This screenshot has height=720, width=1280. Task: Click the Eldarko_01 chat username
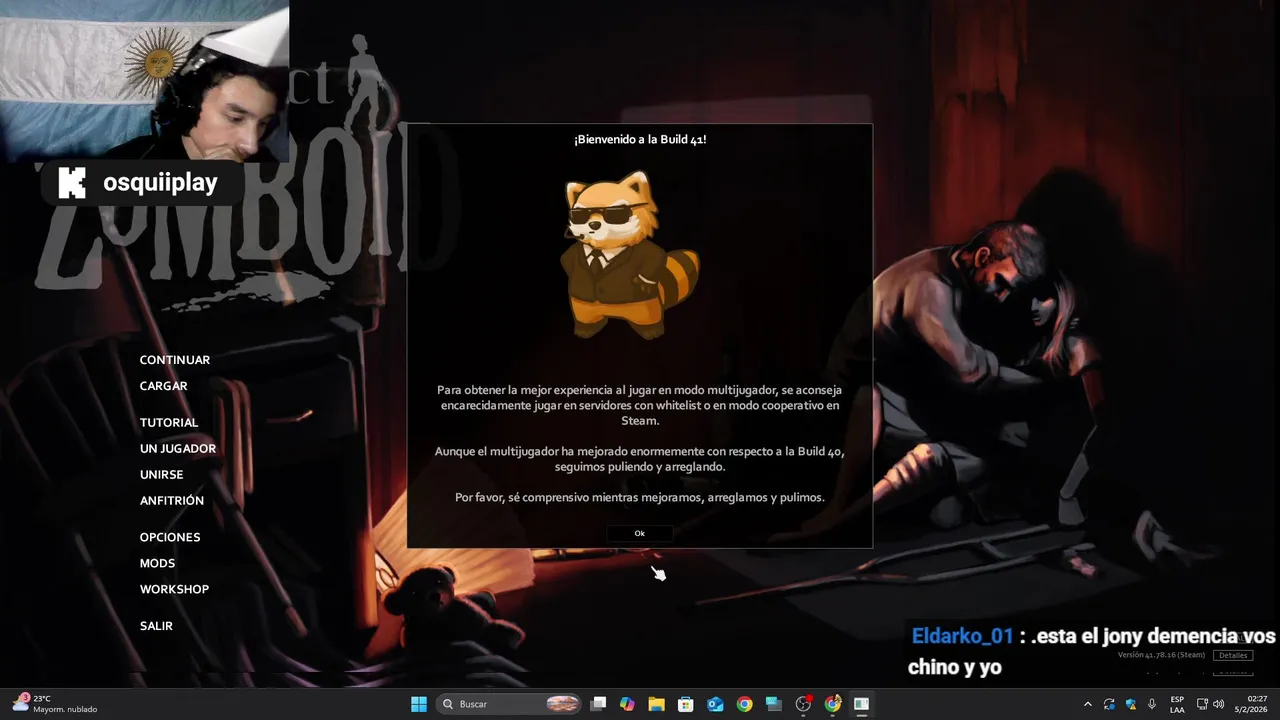(x=962, y=636)
